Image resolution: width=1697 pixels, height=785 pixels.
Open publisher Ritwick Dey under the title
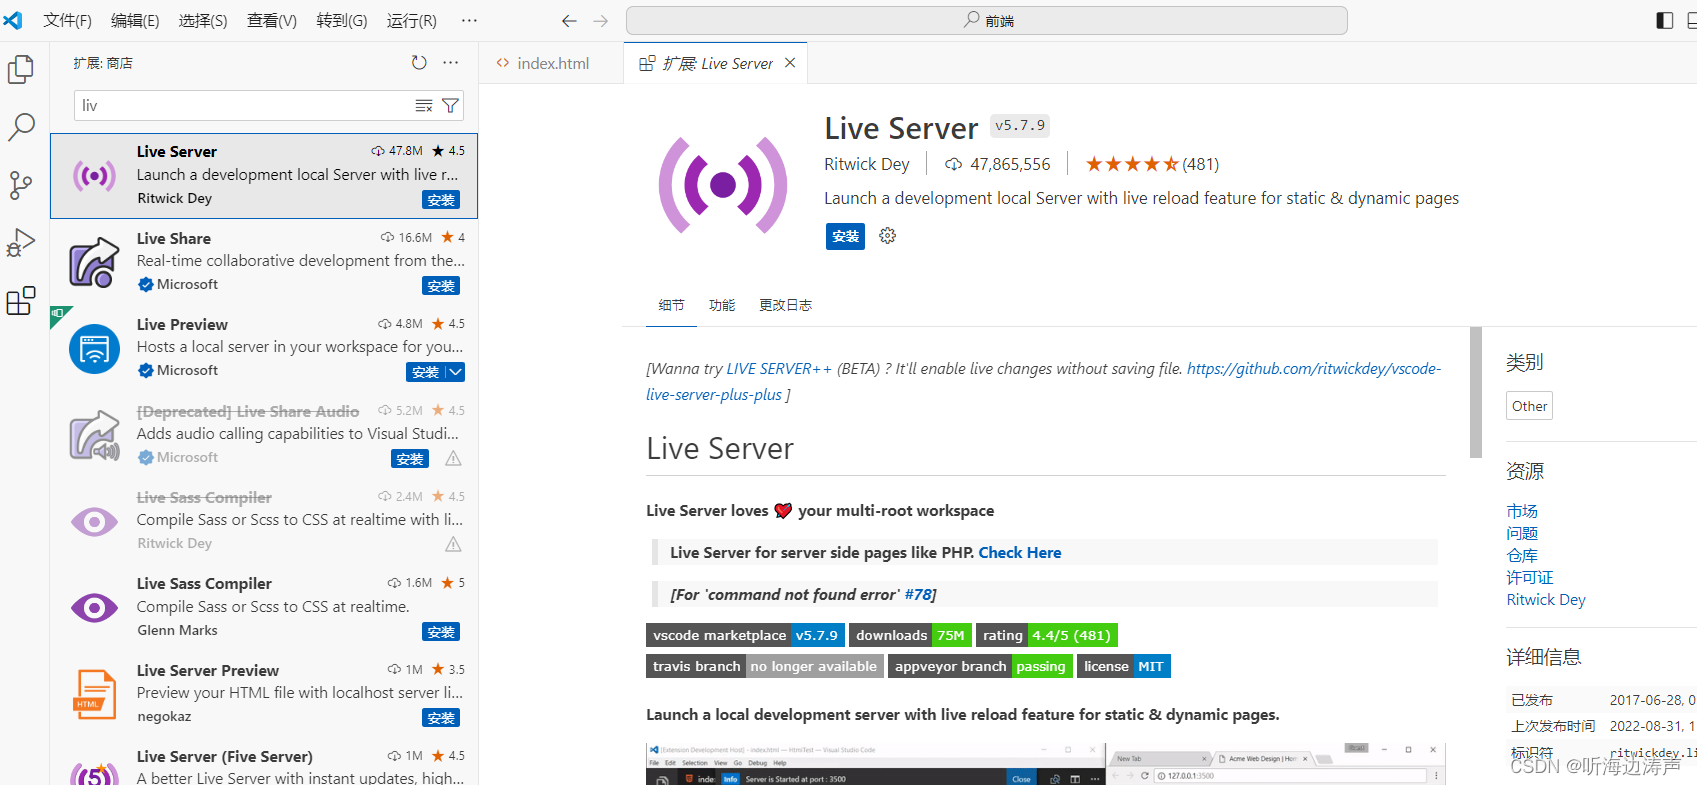click(x=867, y=164)
